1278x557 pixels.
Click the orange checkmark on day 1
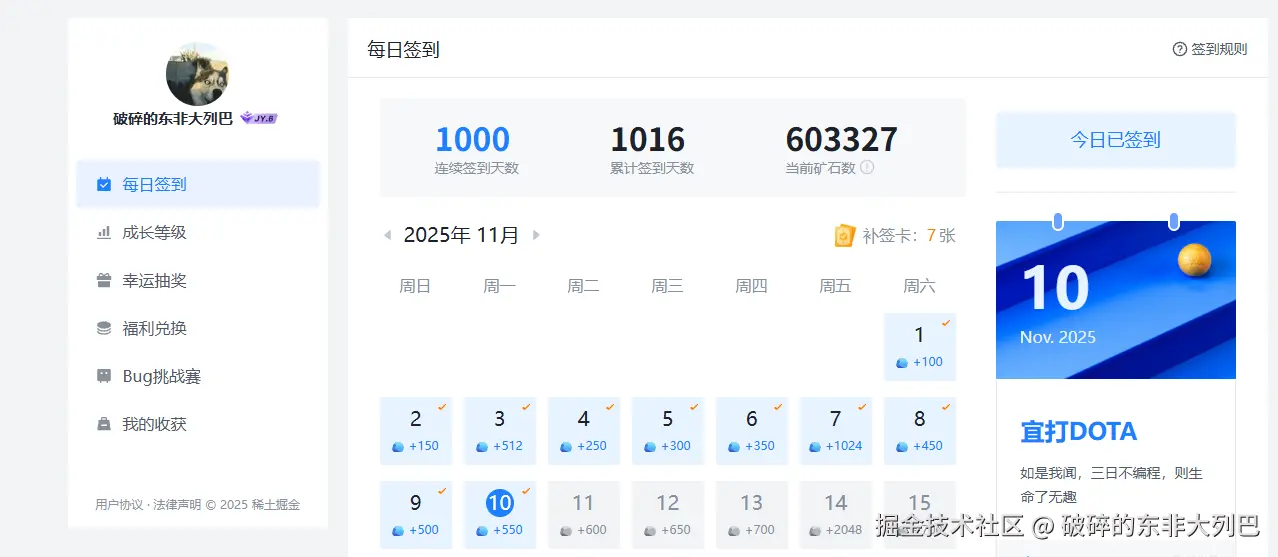(x=946, y=323)
